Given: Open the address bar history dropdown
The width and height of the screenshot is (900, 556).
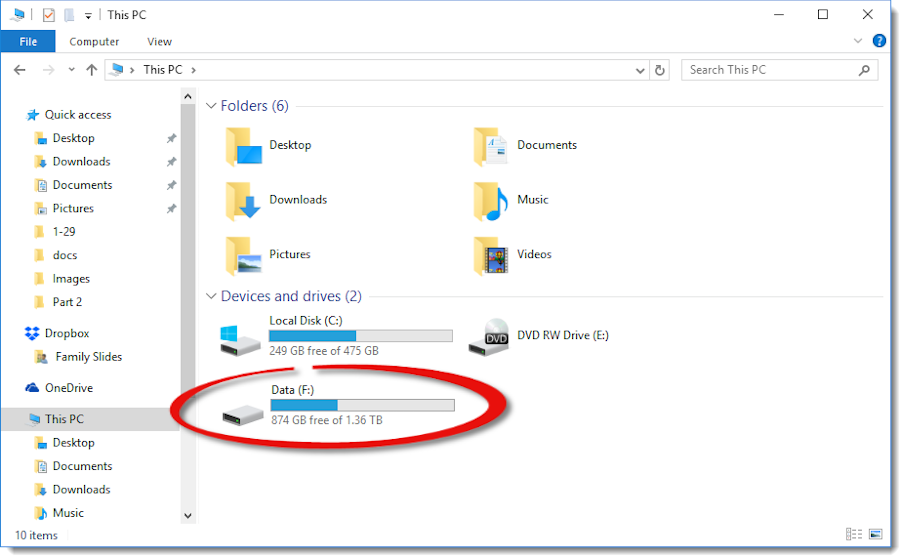Looking at the screenshot, I should tap(640, 70).
